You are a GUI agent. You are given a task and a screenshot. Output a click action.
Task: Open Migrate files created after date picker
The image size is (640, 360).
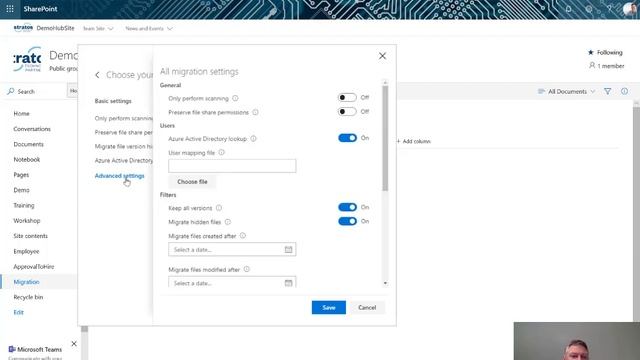[x=232, y=249]
